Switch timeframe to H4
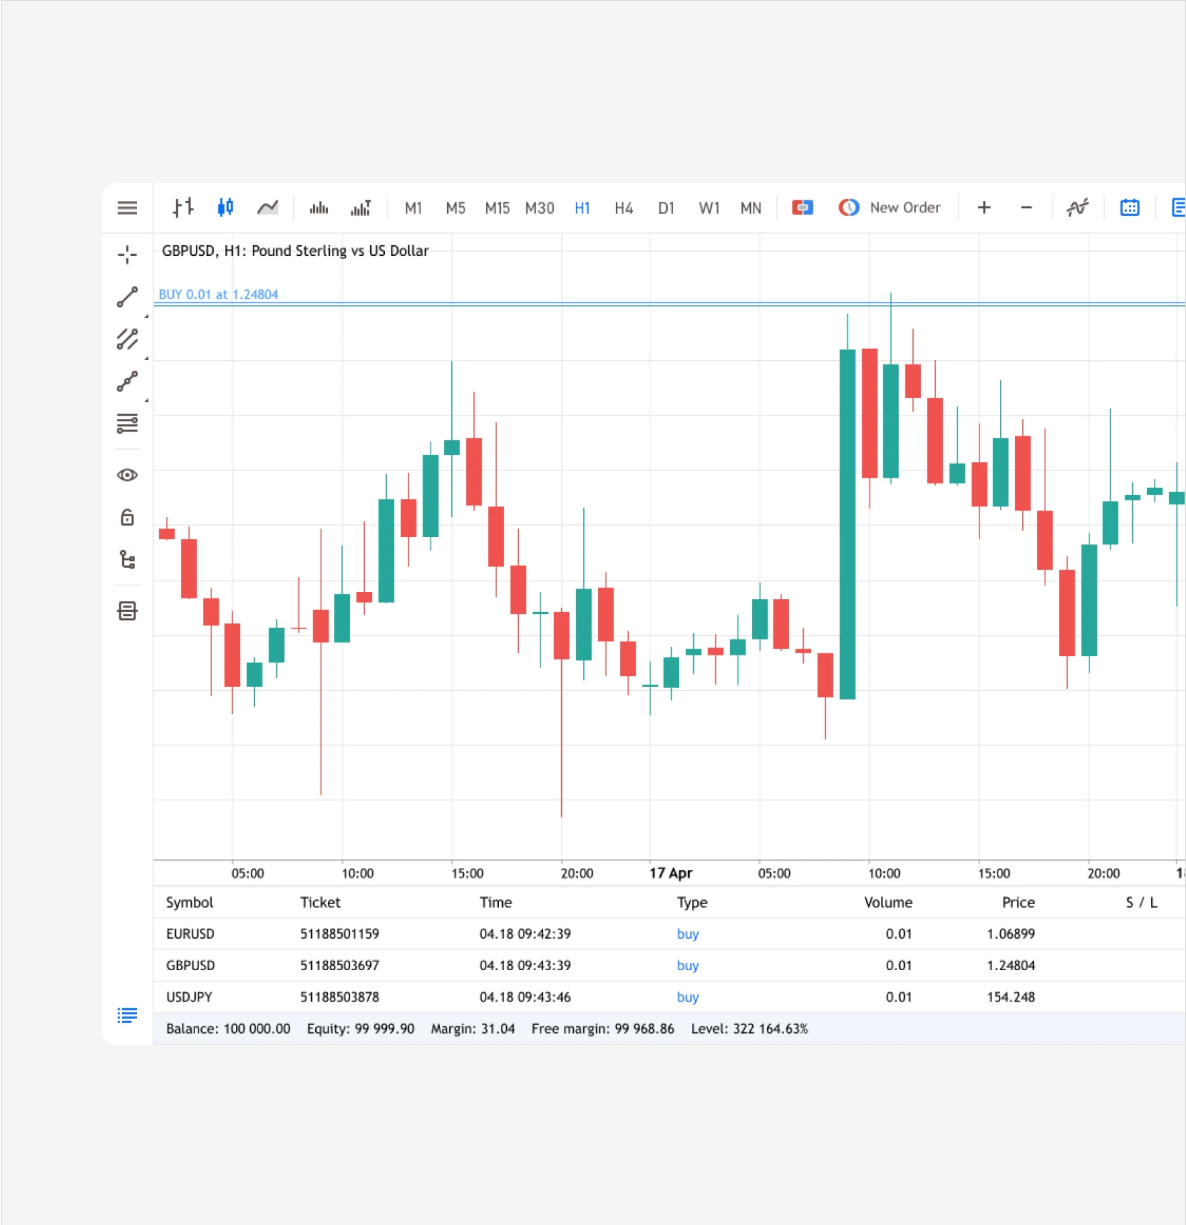This screenshot has height=1225, width=1186. (x=624, y=207)
